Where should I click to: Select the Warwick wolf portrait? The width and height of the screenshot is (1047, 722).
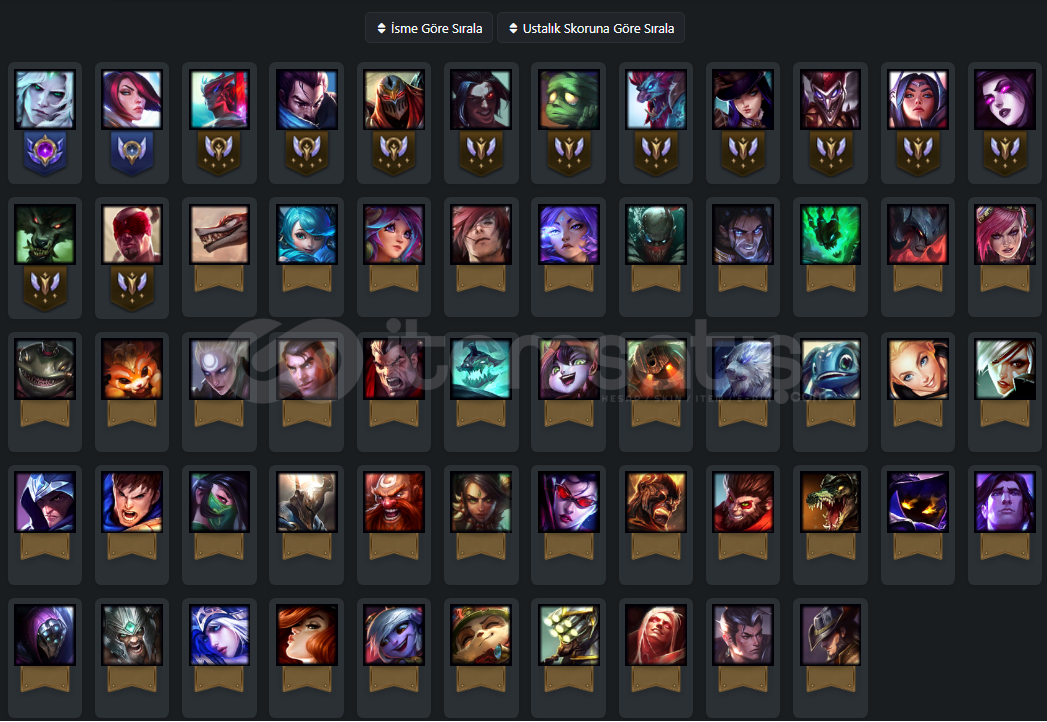(45, 234)
